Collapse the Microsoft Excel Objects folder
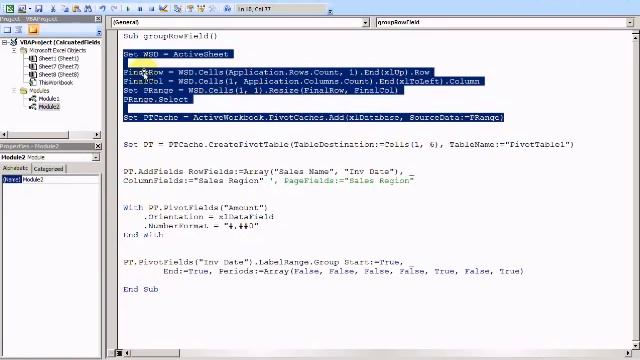The image size is (640, 360). 14,50
